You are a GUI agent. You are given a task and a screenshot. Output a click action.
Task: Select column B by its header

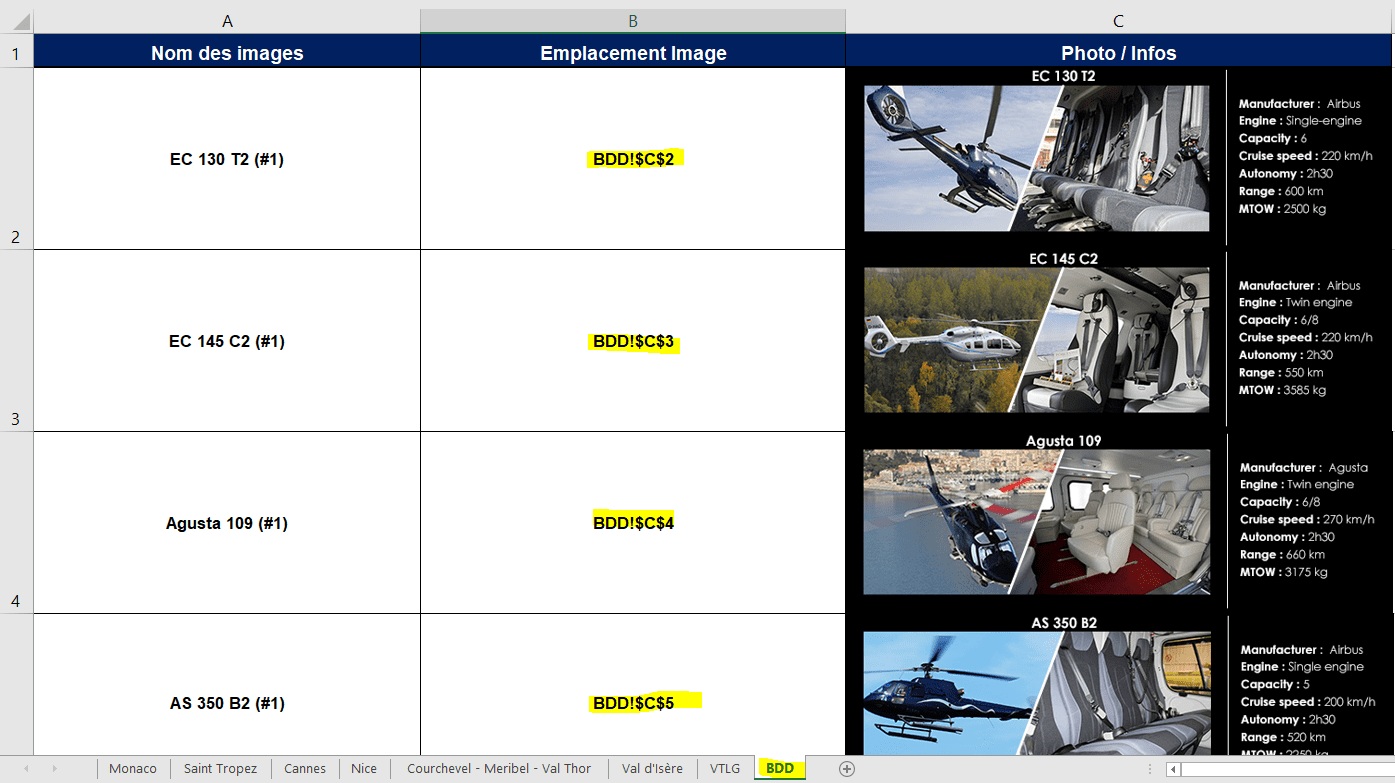click(x=633, y=21)
